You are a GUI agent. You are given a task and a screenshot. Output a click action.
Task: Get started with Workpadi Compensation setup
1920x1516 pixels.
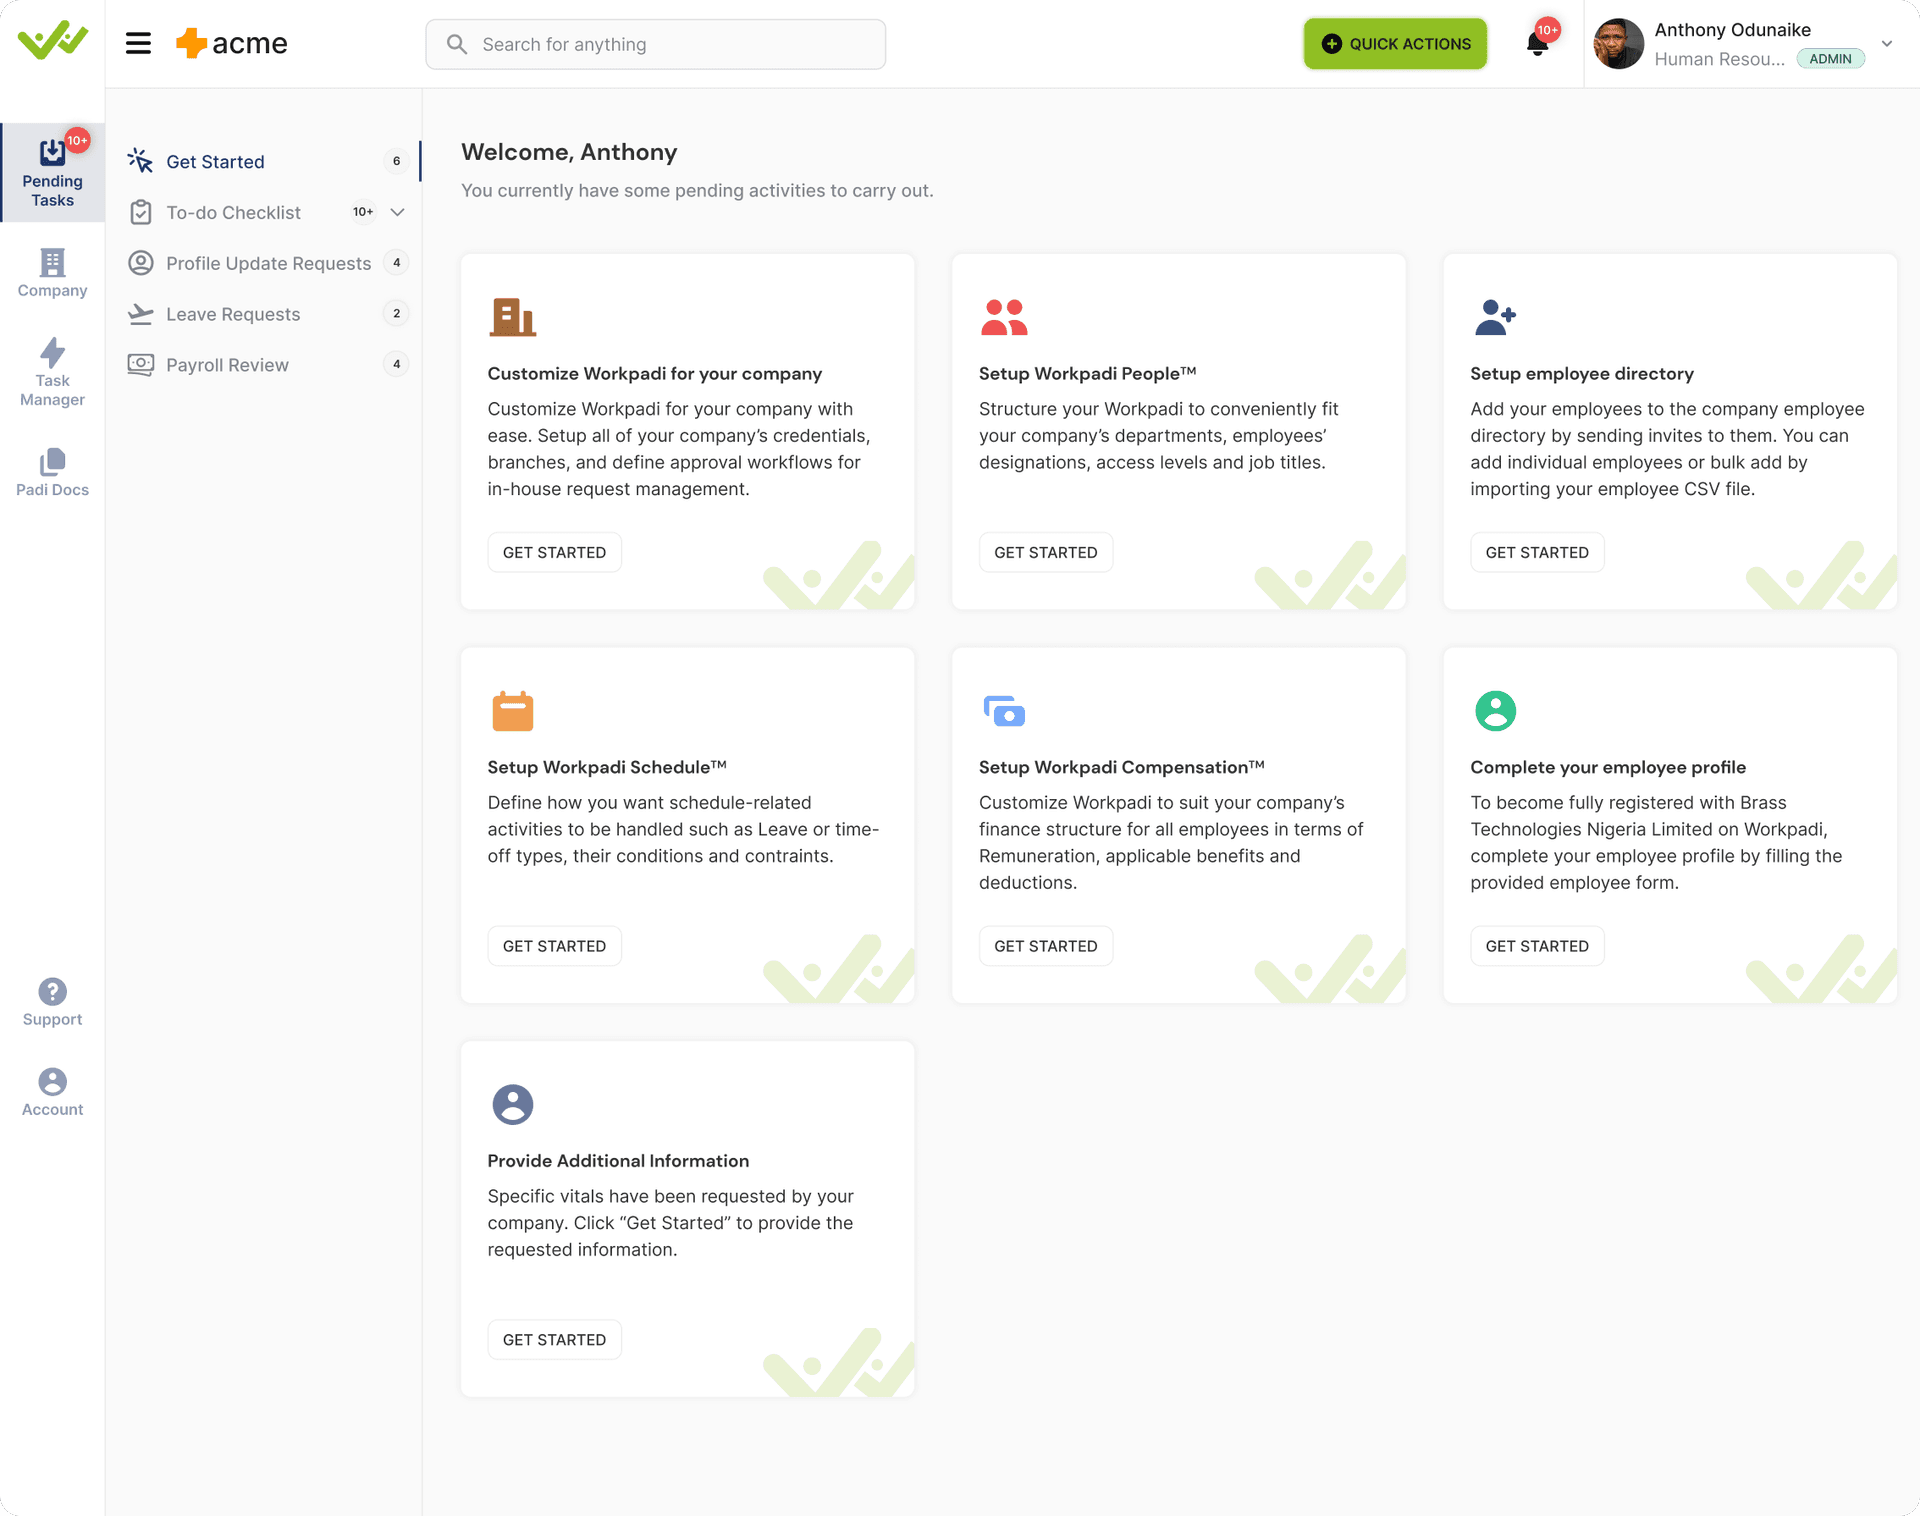[1046, 946]
